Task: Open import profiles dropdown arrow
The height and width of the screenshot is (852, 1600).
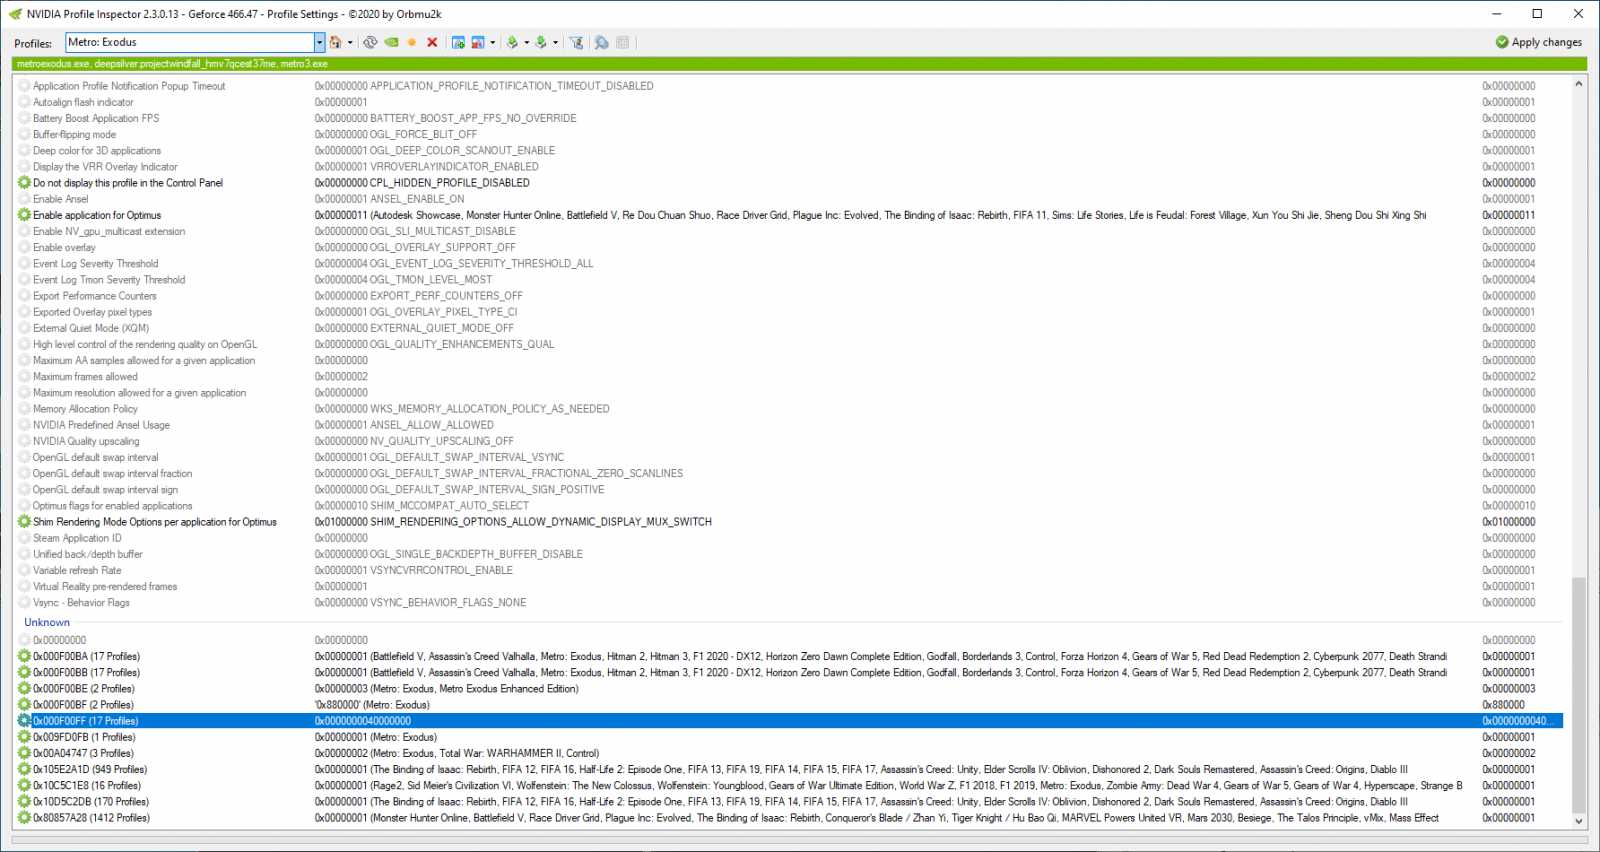Action: point(555,42)
